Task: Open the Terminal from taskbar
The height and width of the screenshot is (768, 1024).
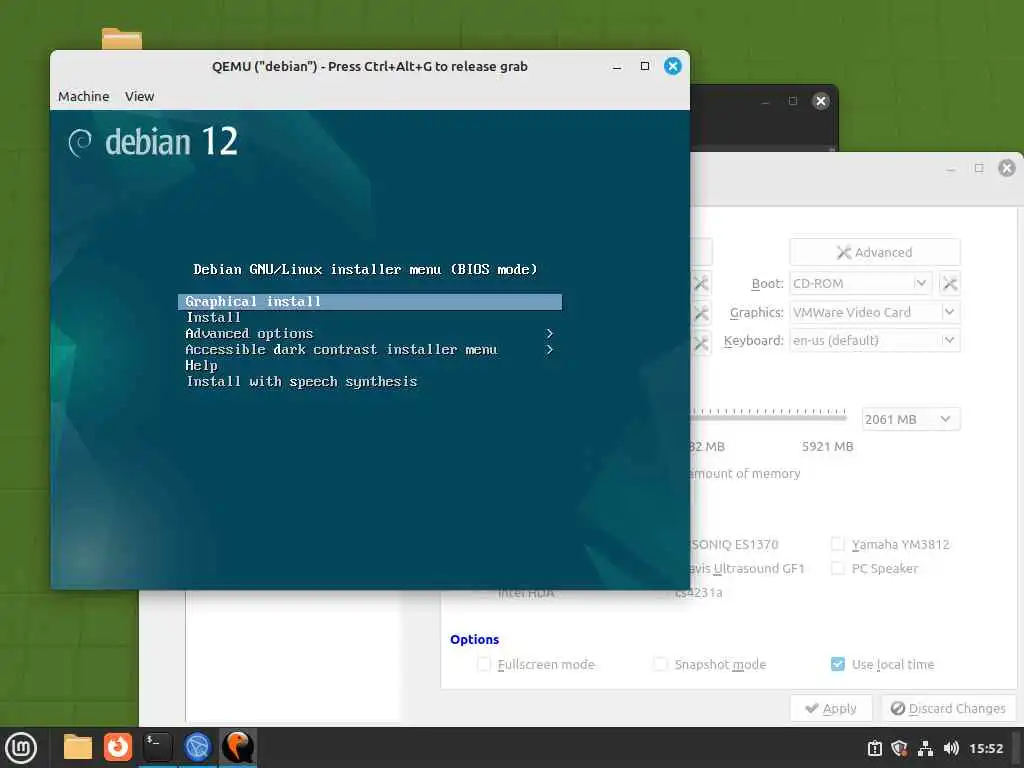Action: click(x=157, y=747)
